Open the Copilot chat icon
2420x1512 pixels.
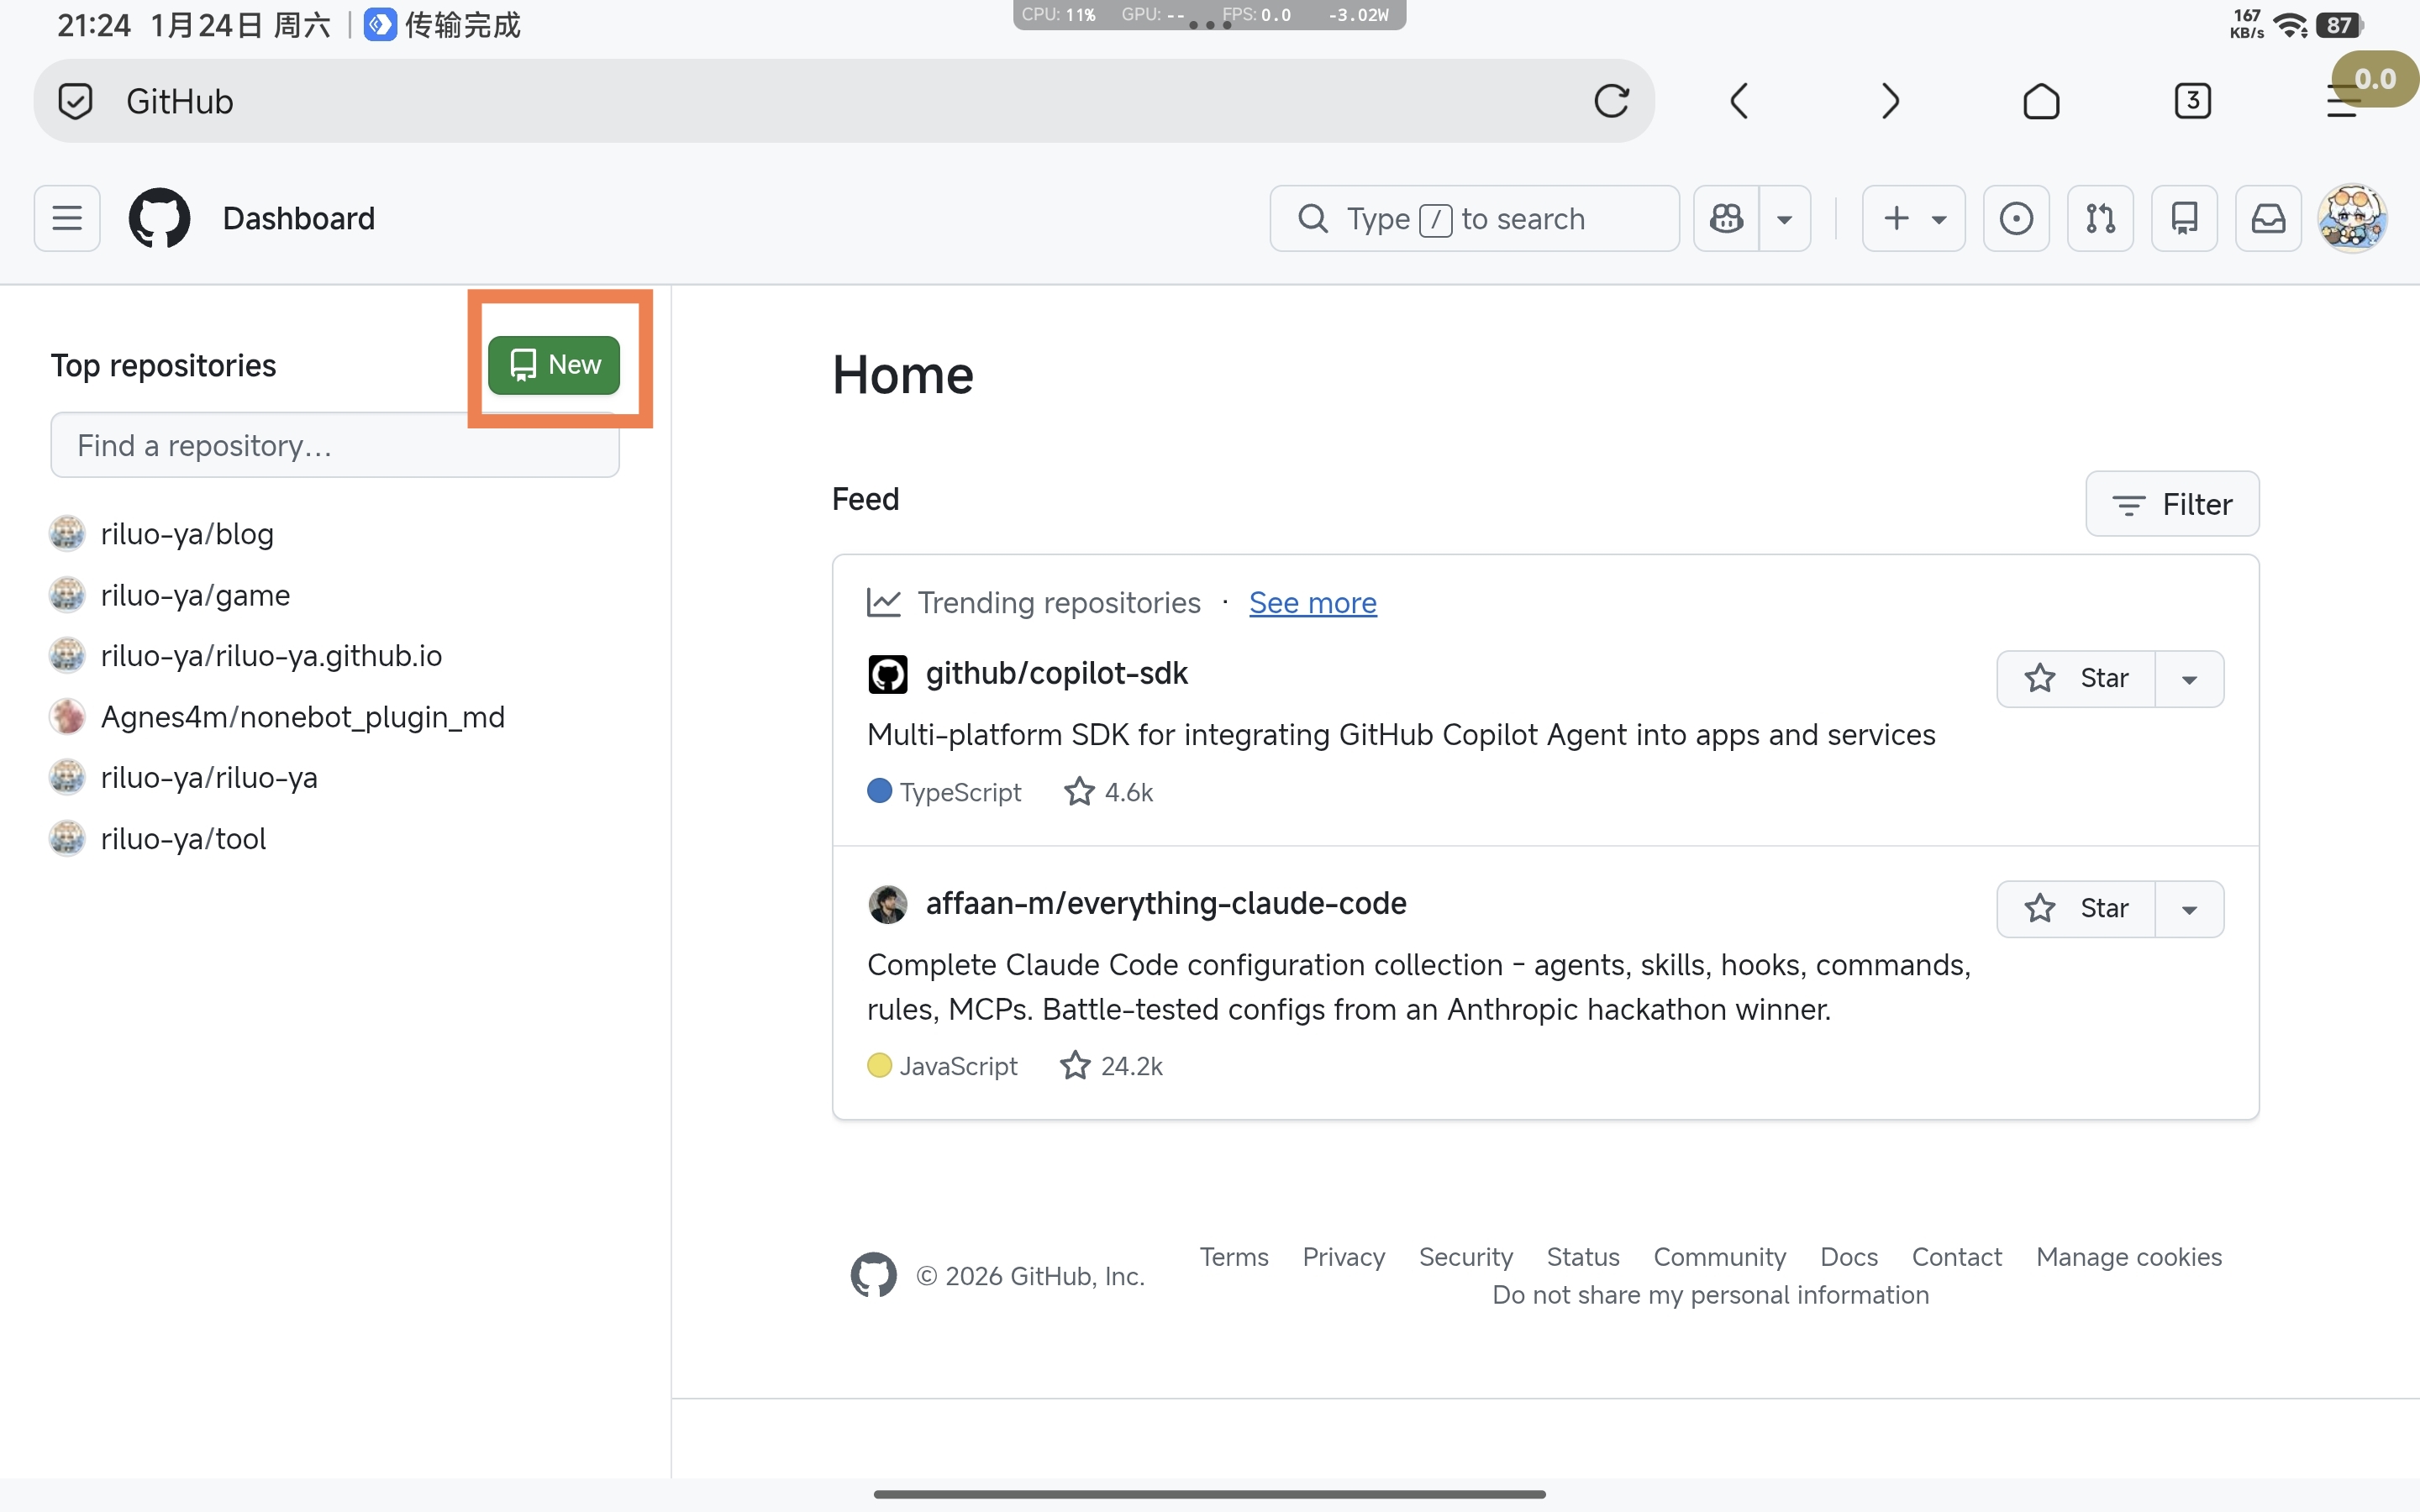(x=1726, y=218)
